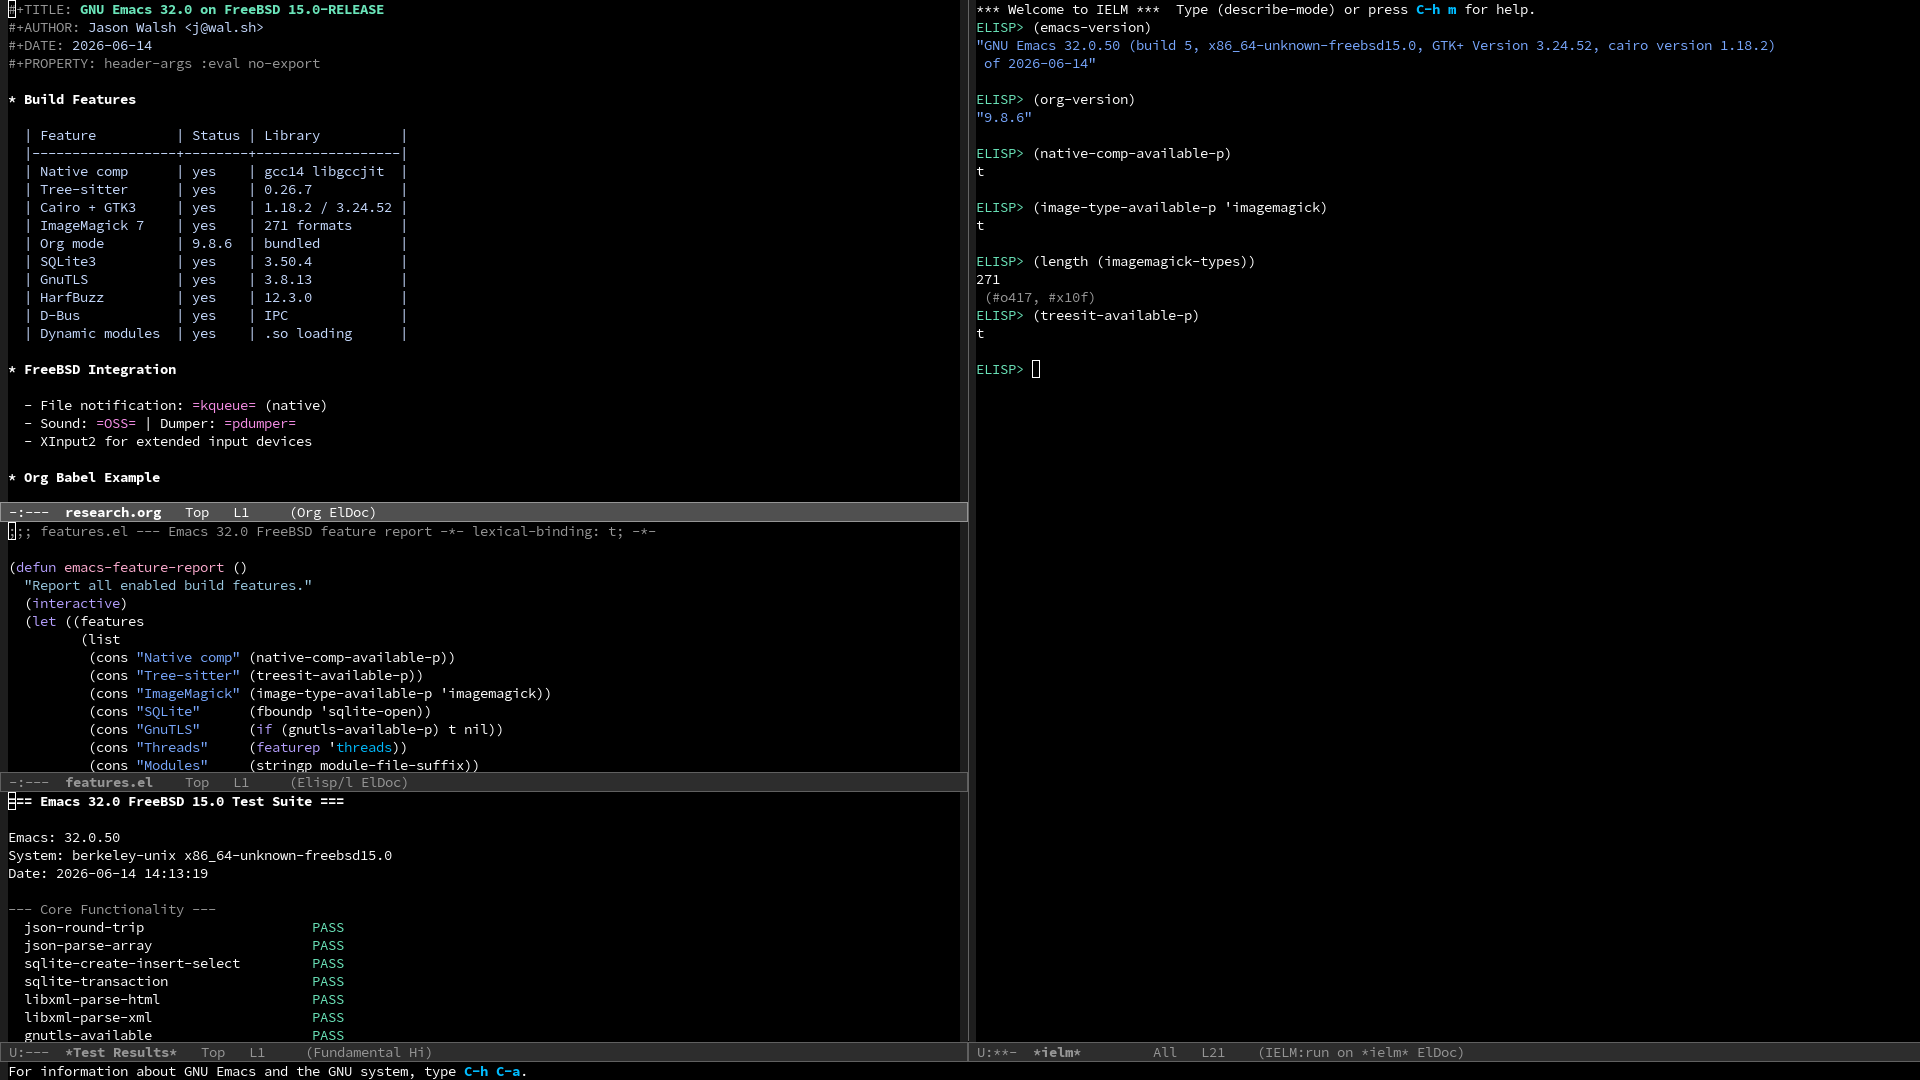1920x1080 pixels.
Task: Fold the Org Babel Example heading
Action: click(84, 477)
